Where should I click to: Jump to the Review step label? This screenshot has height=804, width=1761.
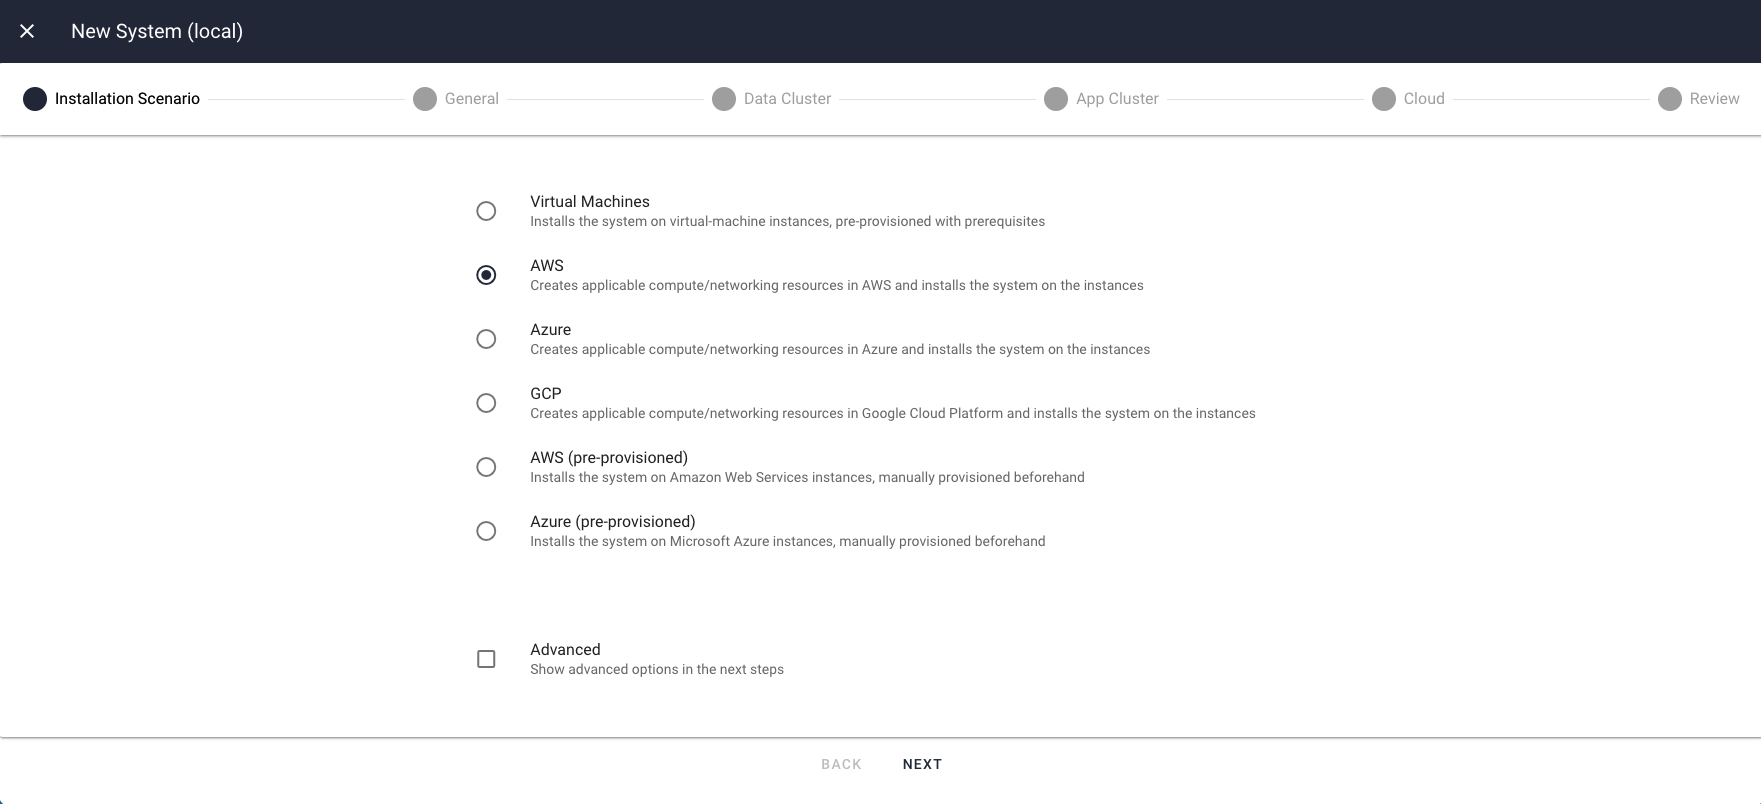pos(1714,99)
